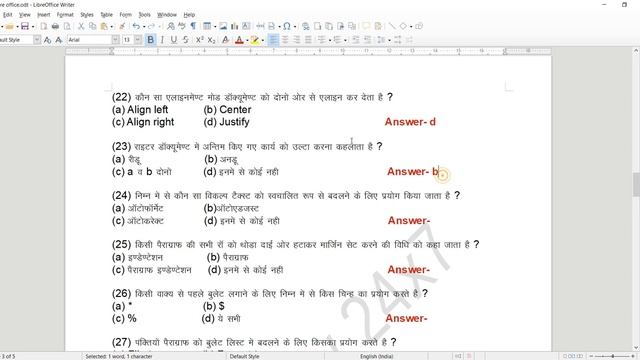Open Find and Replace icon
This screenshot has width=640, height=360.
(171, 27)
